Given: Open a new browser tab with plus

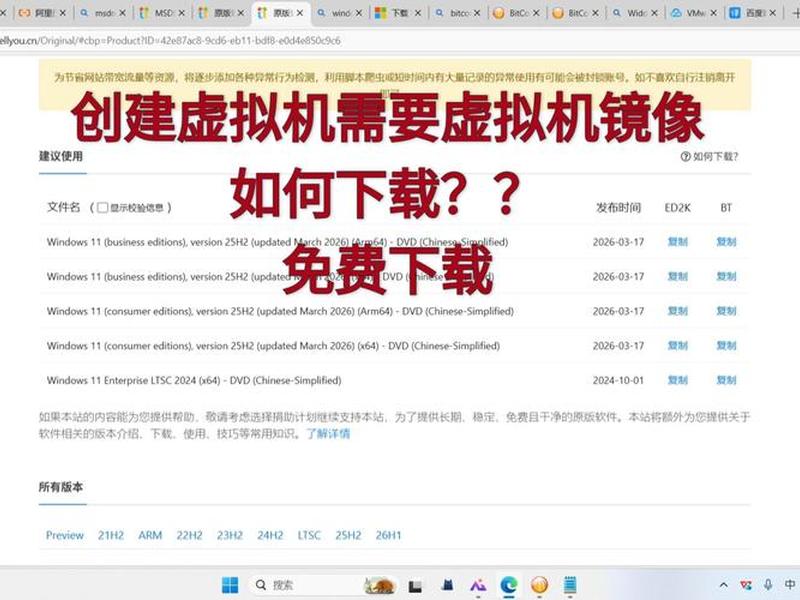Looking at the screenshot, I should (x=795, y=13).
